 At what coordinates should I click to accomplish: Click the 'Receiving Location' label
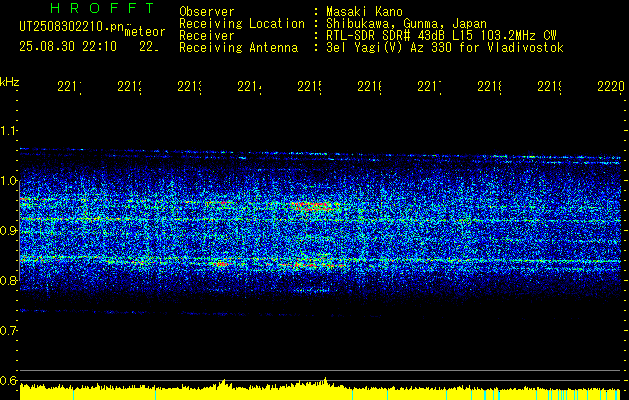pos(242,24)
